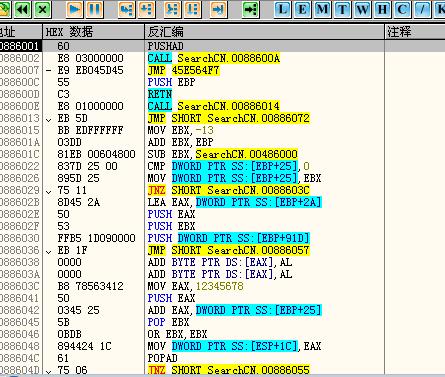Click hex bytes E8 03000000

click(90, 58)
